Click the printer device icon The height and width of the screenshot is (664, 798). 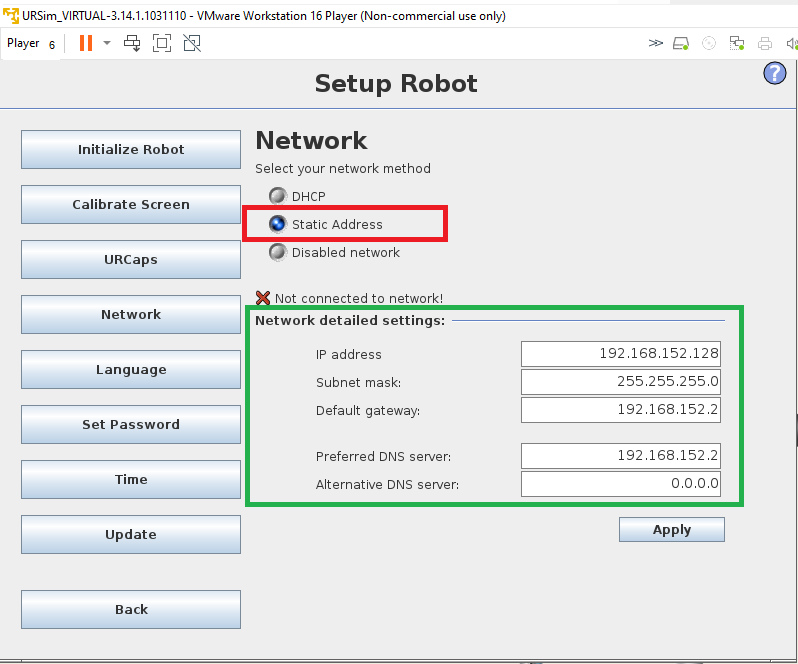coord(764,43)
